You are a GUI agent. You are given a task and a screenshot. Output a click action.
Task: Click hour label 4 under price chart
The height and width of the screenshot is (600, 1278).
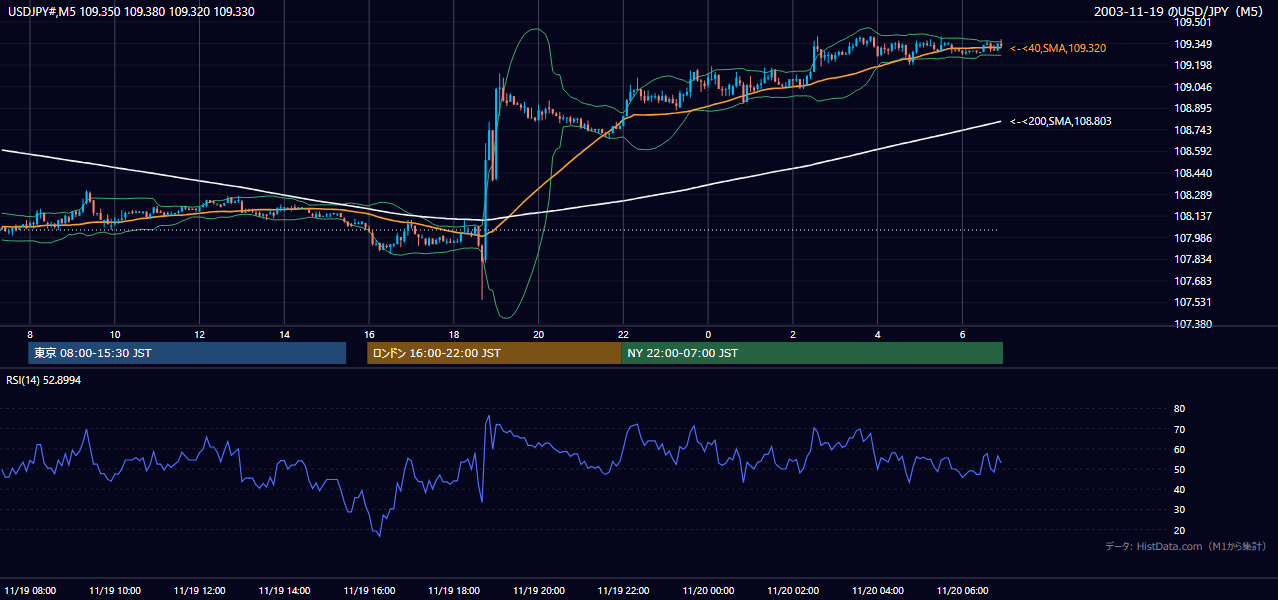pyautogui.click(x=878, y=334)
